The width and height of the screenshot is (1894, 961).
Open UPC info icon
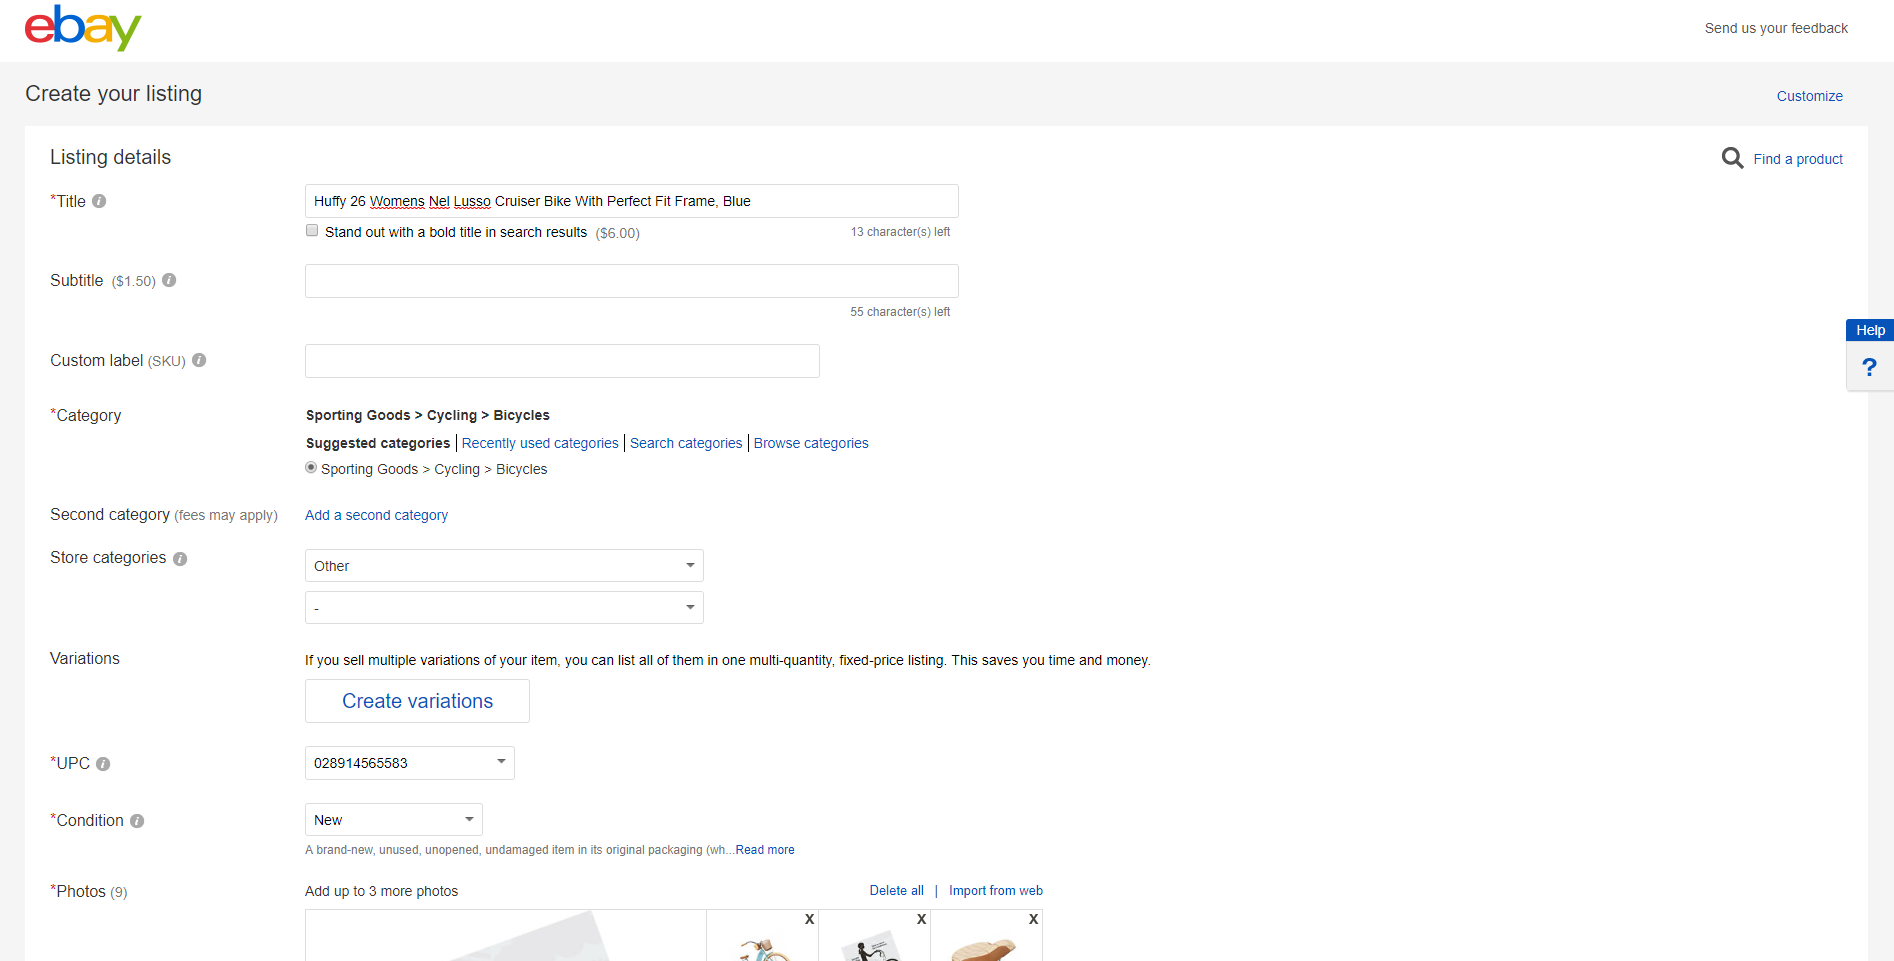click(x=103, y=764)
